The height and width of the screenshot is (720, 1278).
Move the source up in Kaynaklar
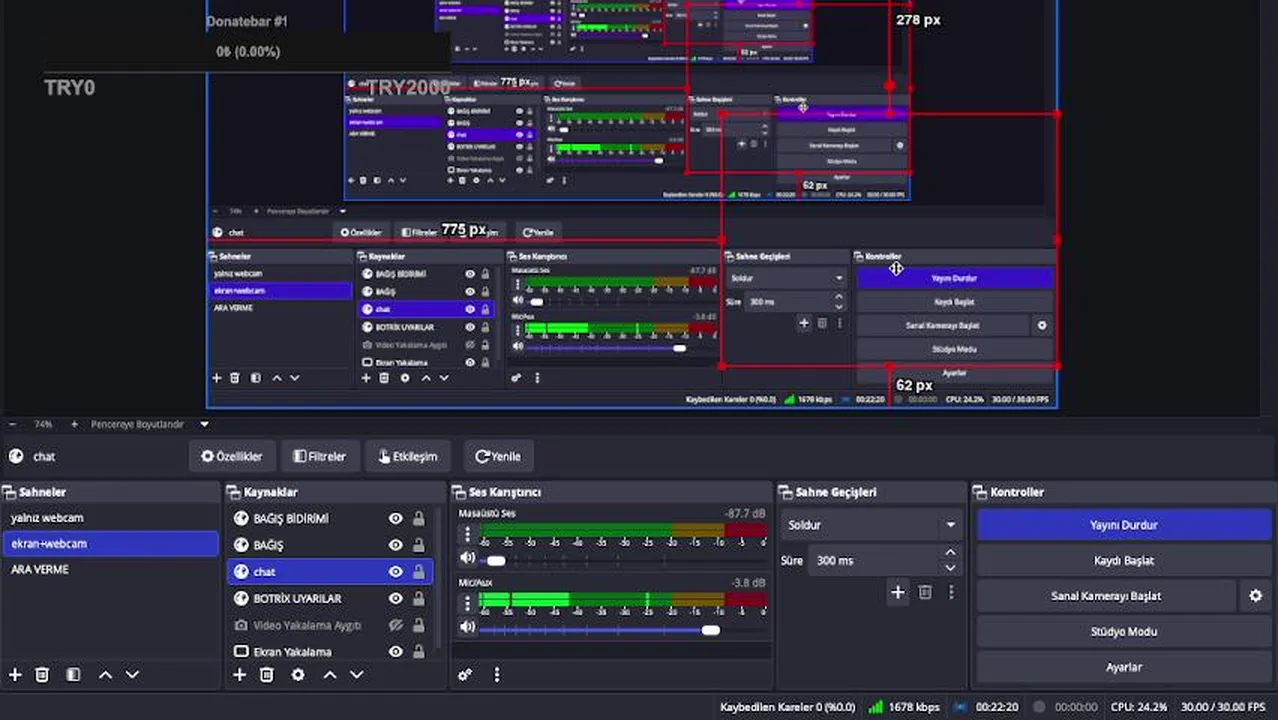[x=330, y=675]
